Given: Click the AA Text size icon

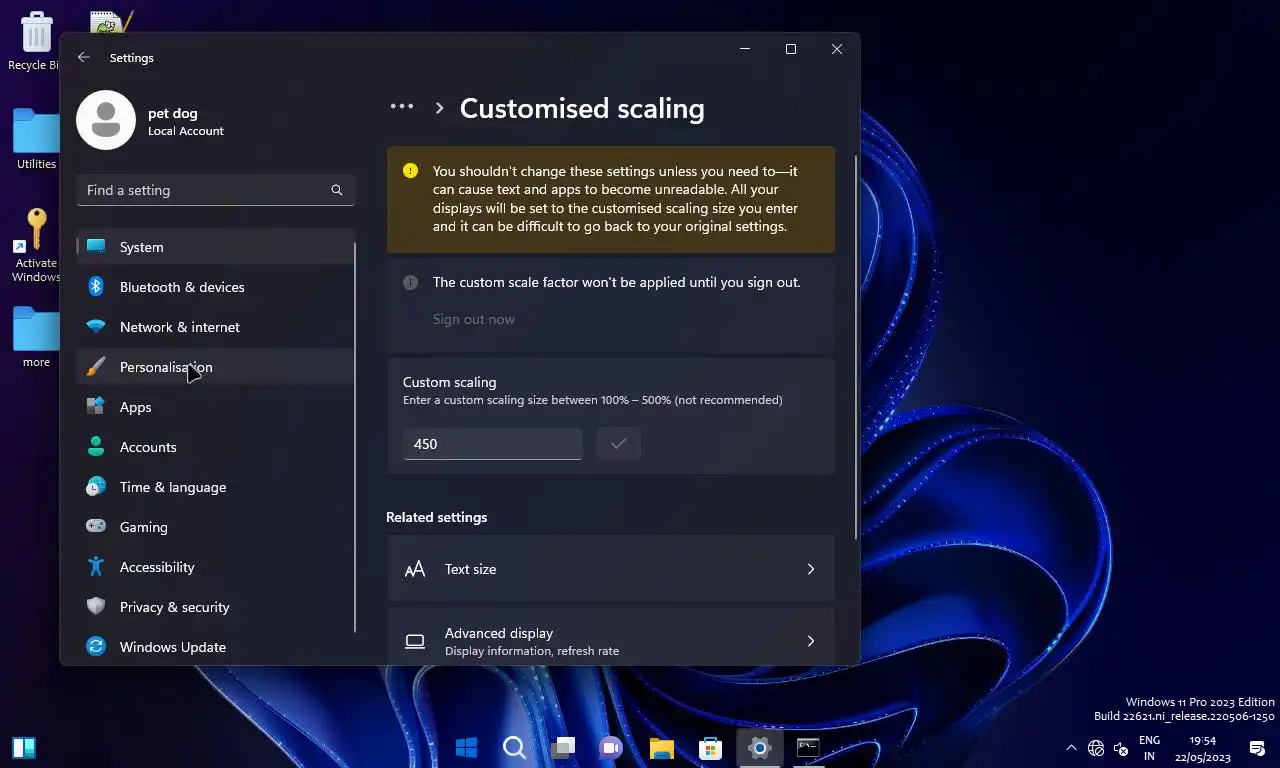Looking at the screenshot, I should click(x=415, y=569).
